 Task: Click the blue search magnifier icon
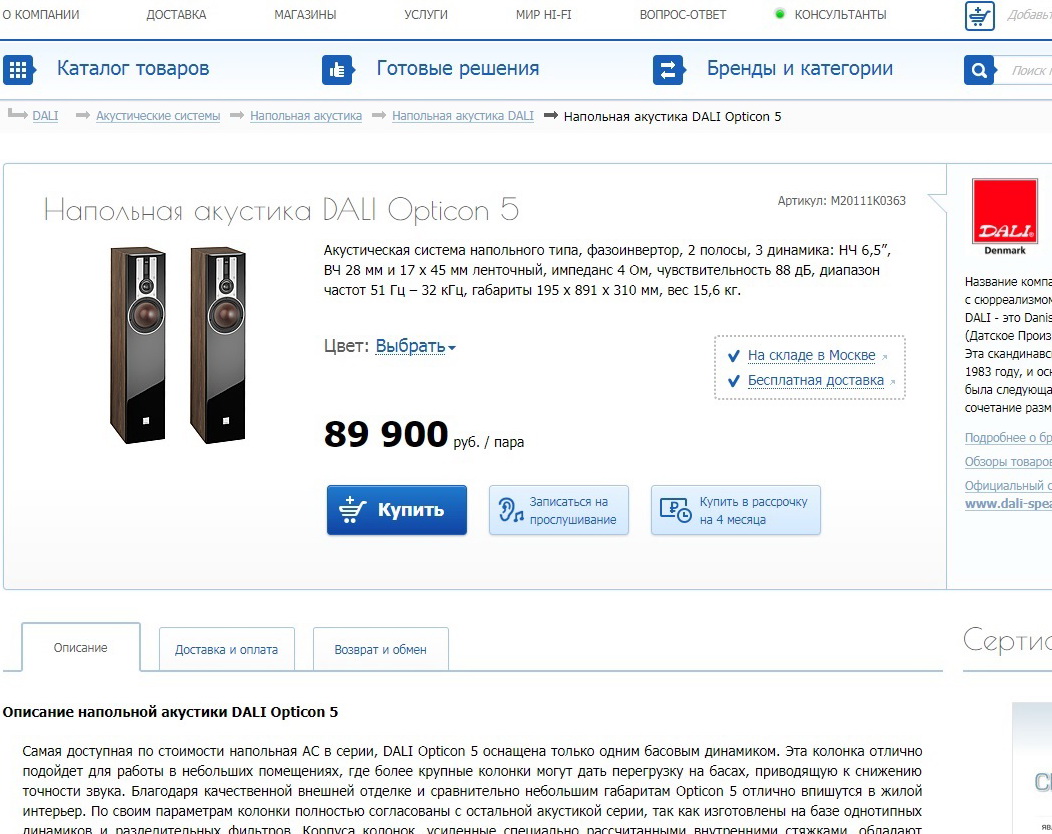coord(979,70)
